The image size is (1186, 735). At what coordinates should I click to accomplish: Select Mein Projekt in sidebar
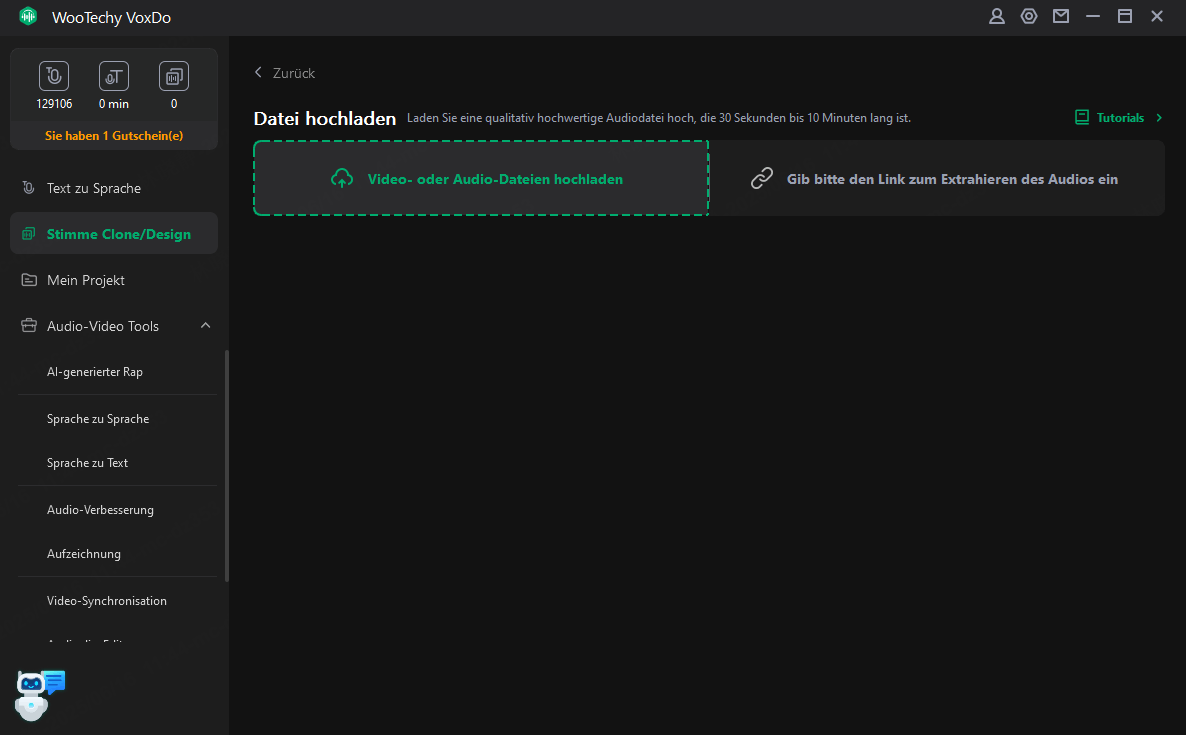pos(86,280)
